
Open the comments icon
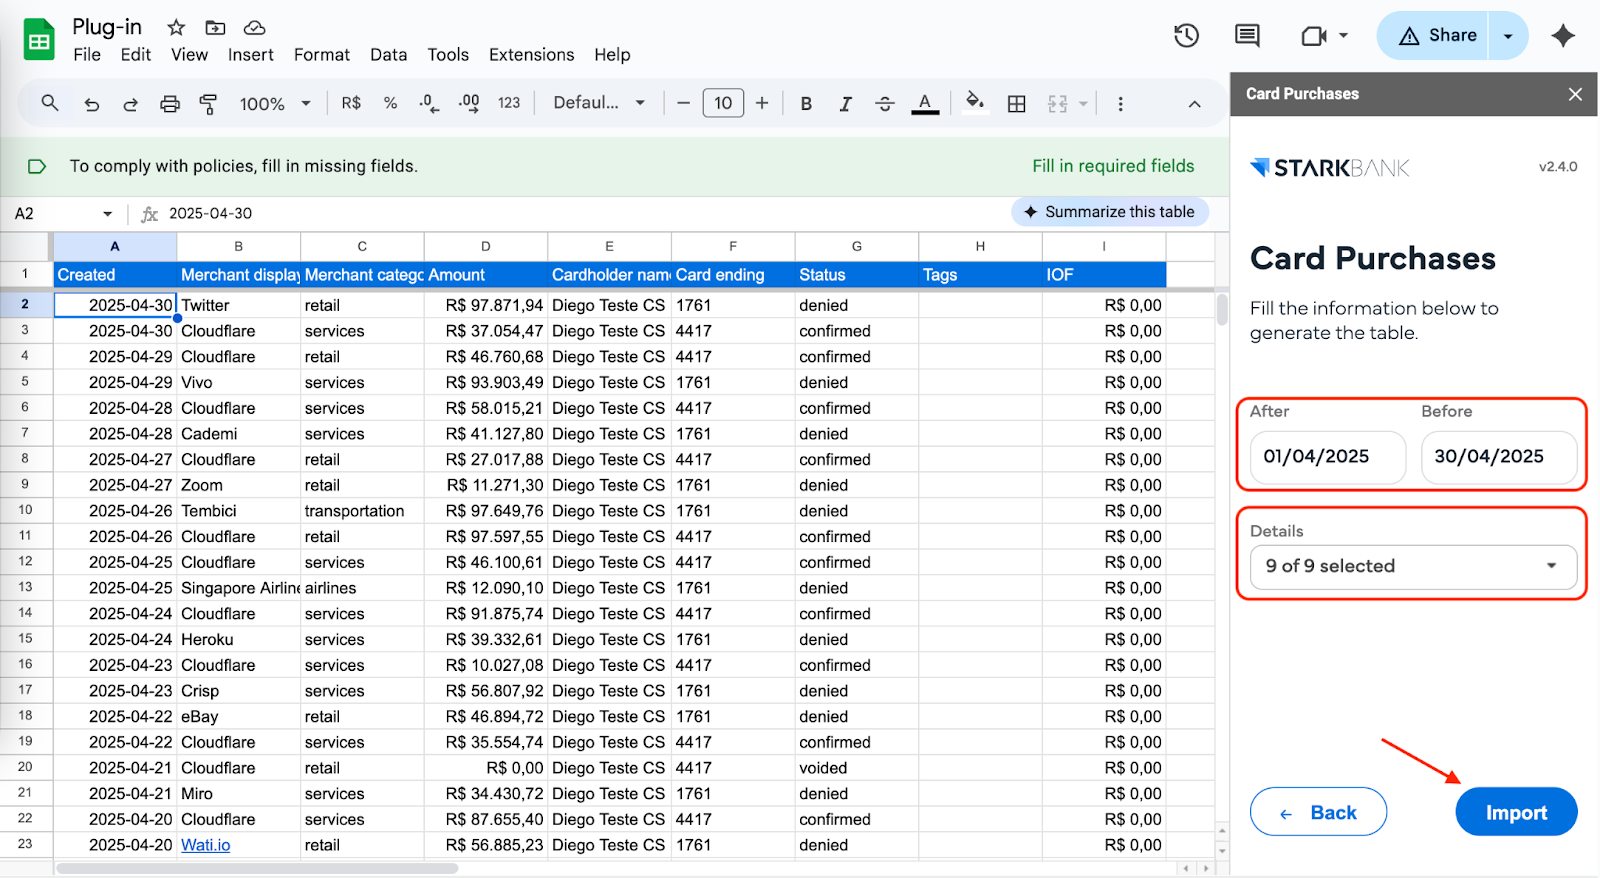tap(1247, 36)
